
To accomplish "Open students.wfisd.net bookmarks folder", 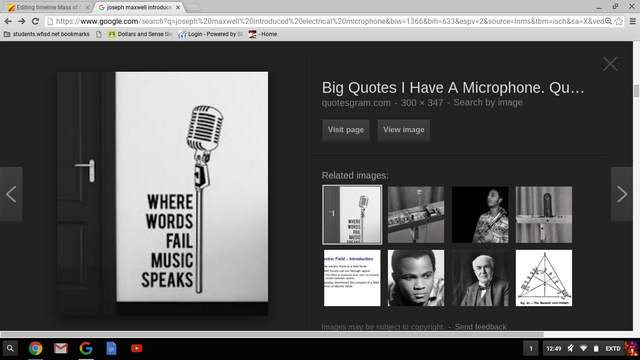I will coord(47,34).
